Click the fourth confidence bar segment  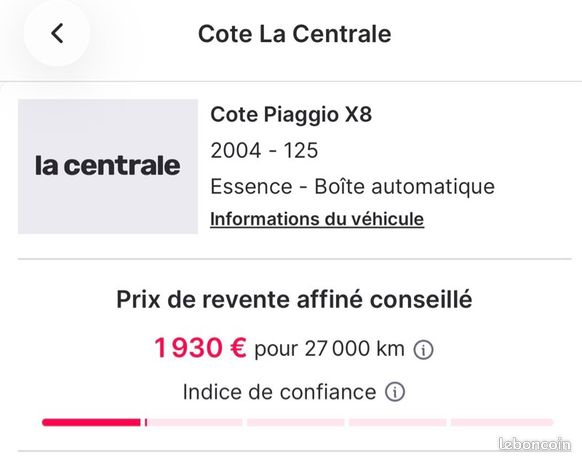pyautogui.click(x=398, y=422)
